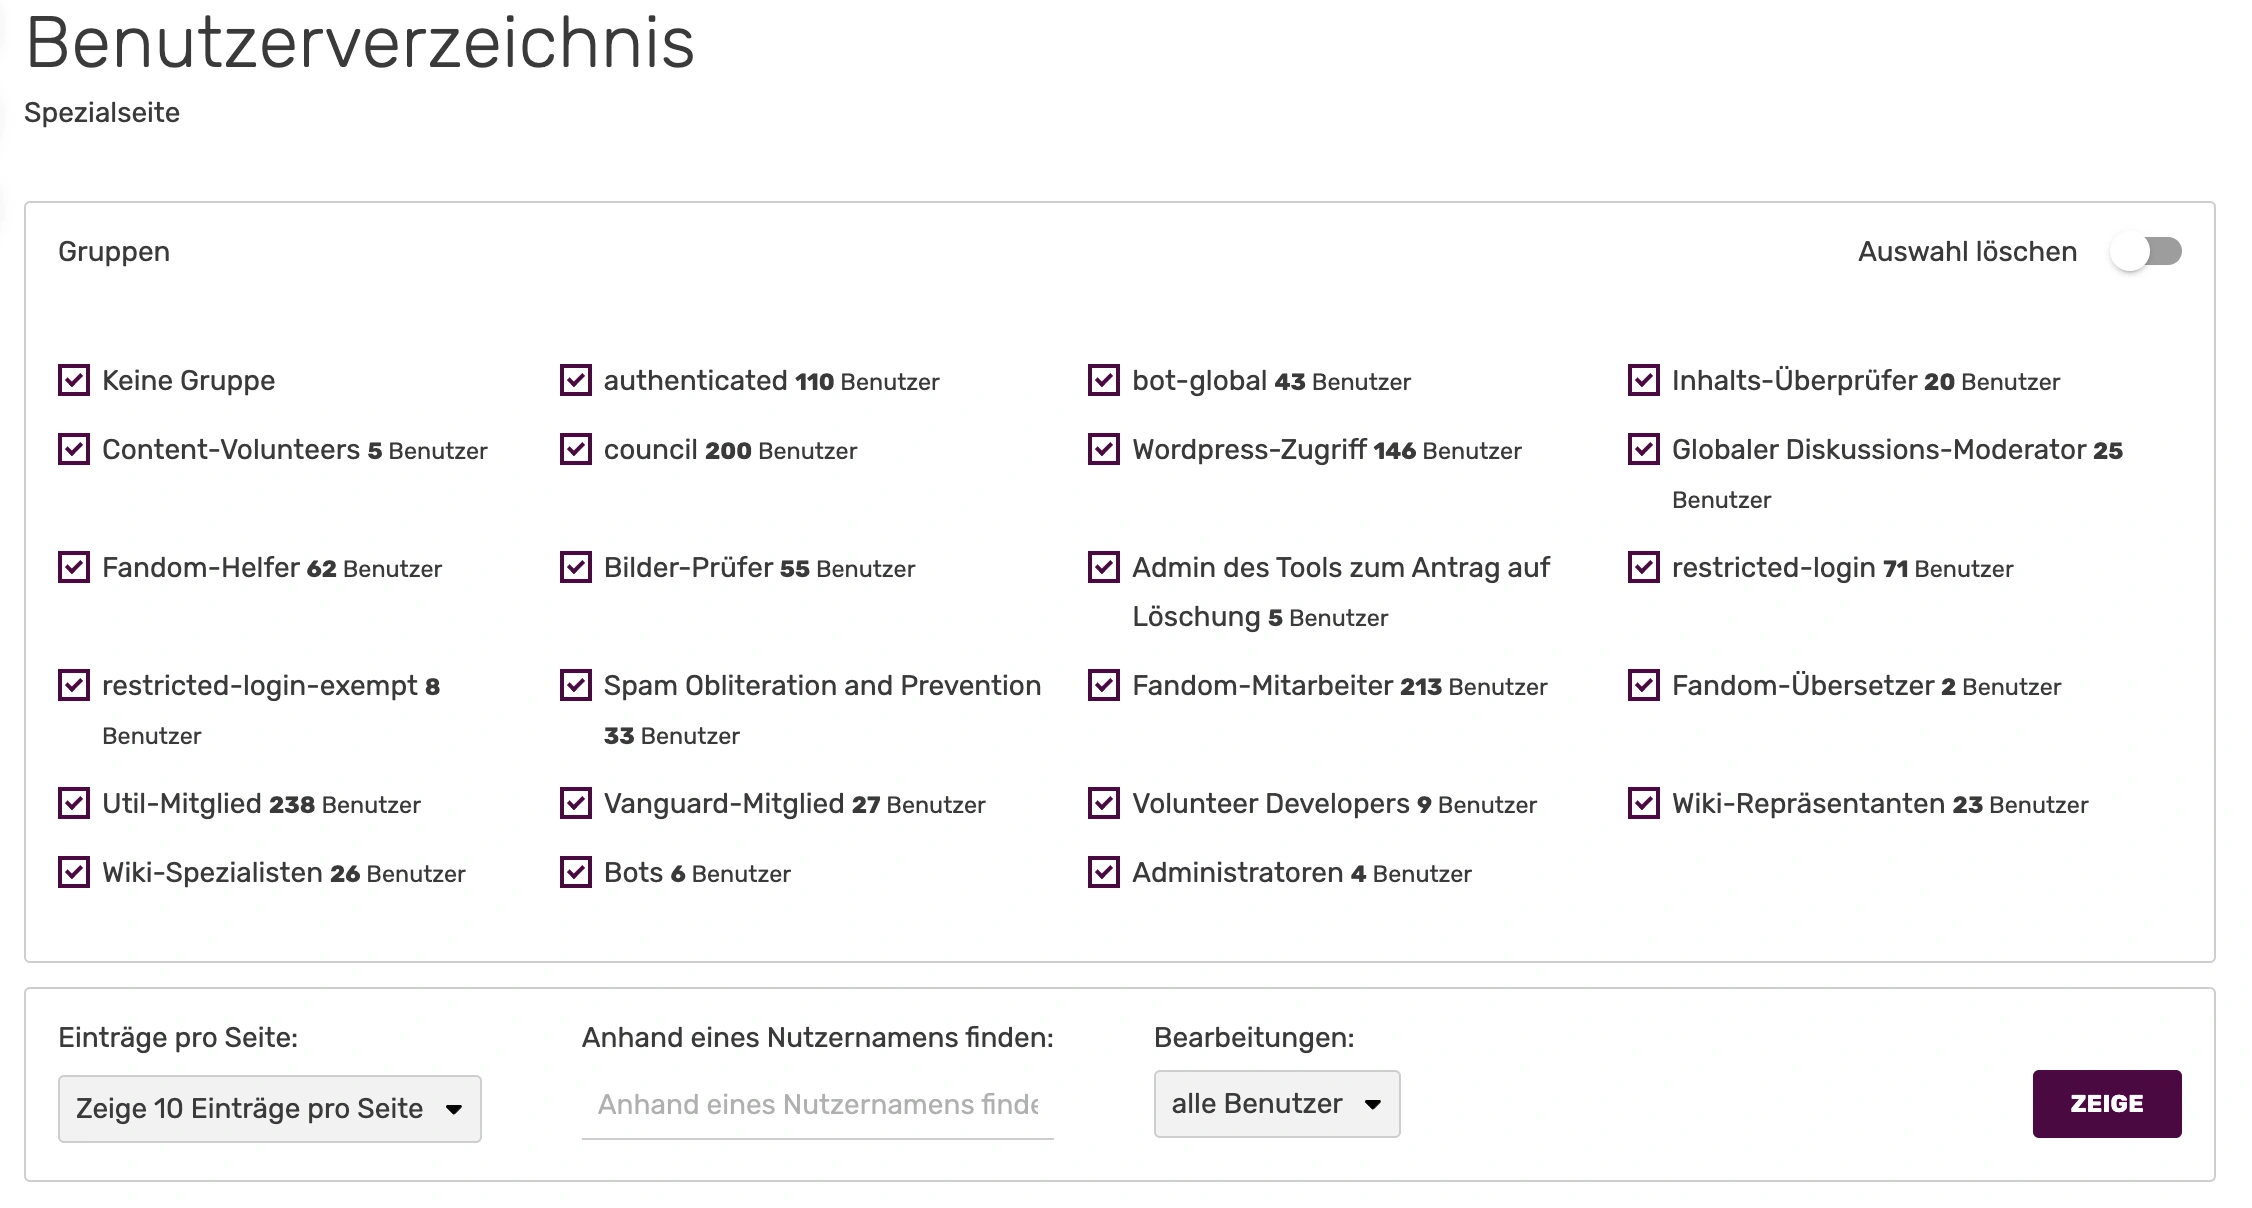Uncheck the Bilder-Prüfer checkbox

tap(576, 568)
